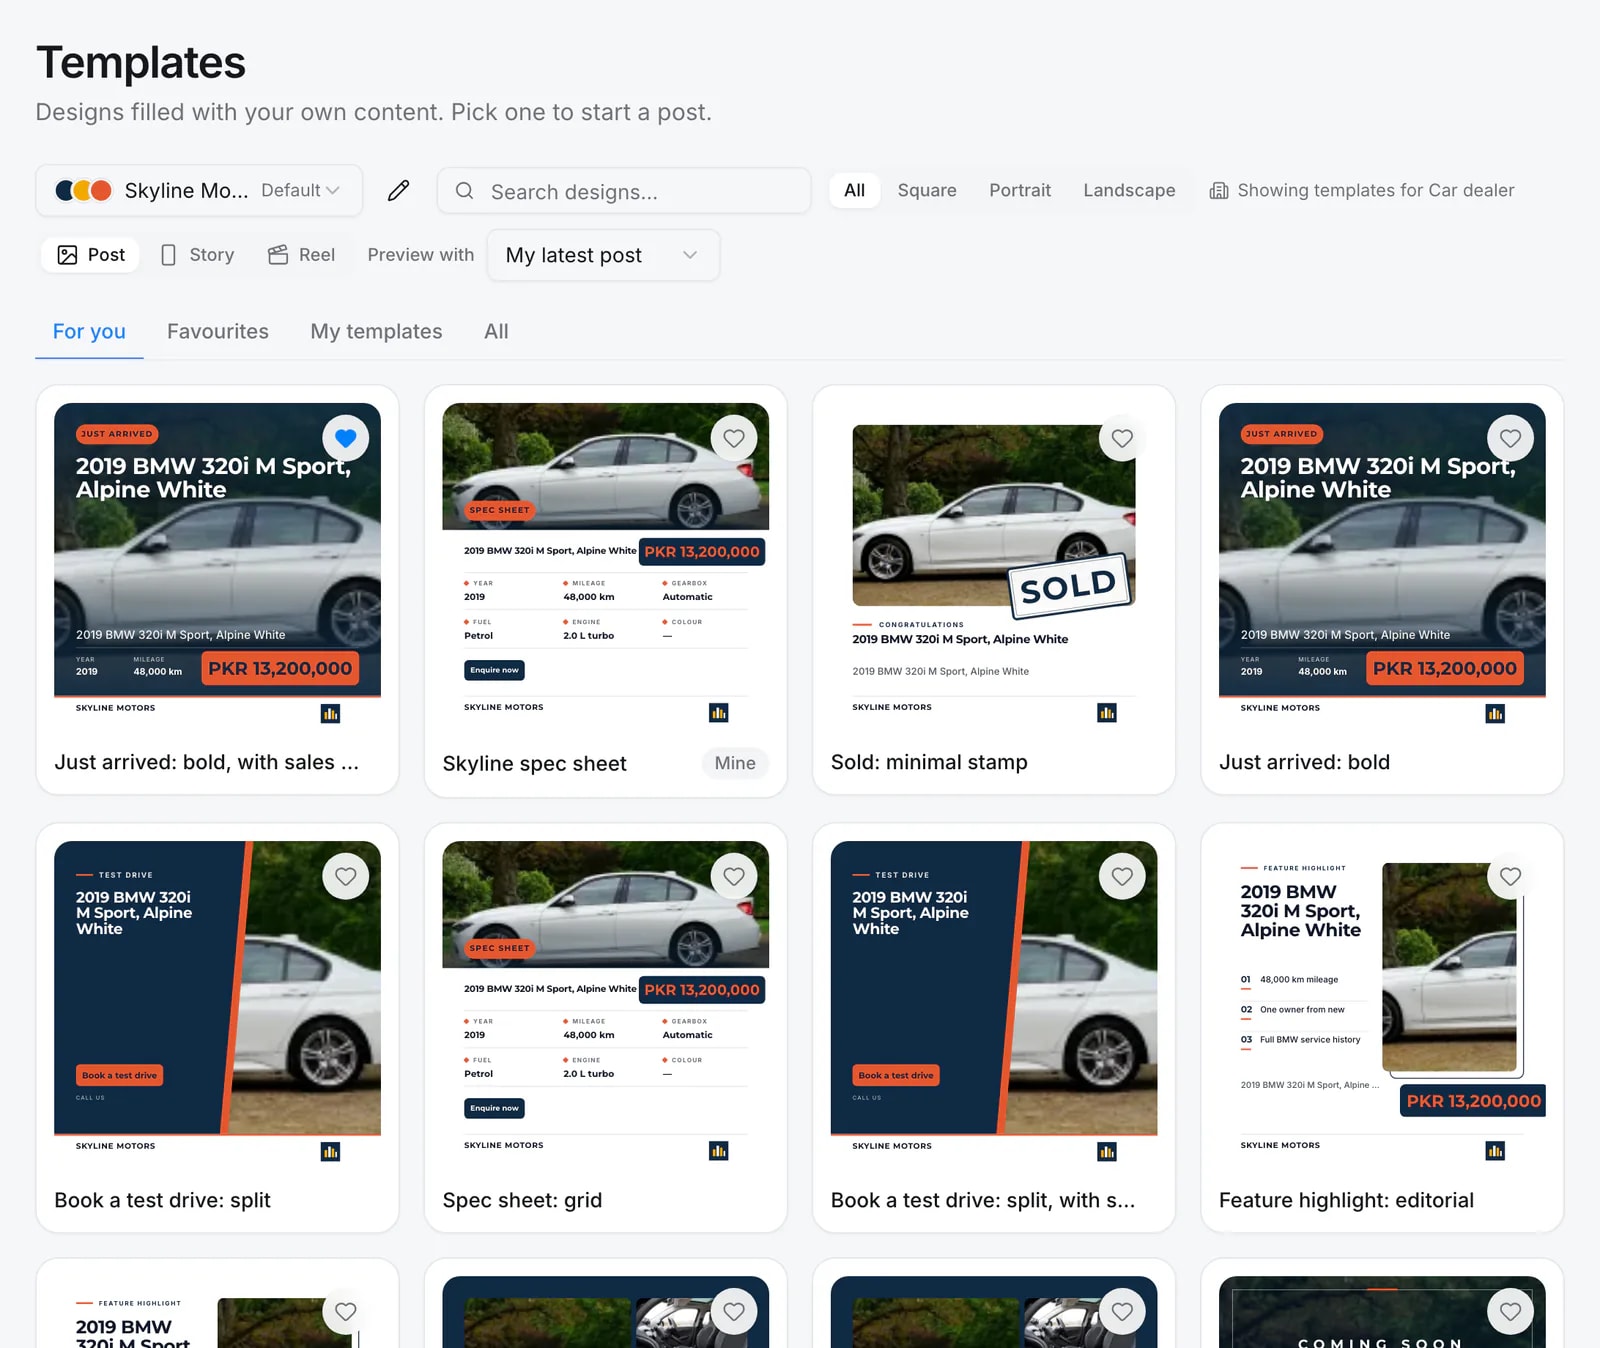
Task: Select the Post format button
Action: pos(91,255)
